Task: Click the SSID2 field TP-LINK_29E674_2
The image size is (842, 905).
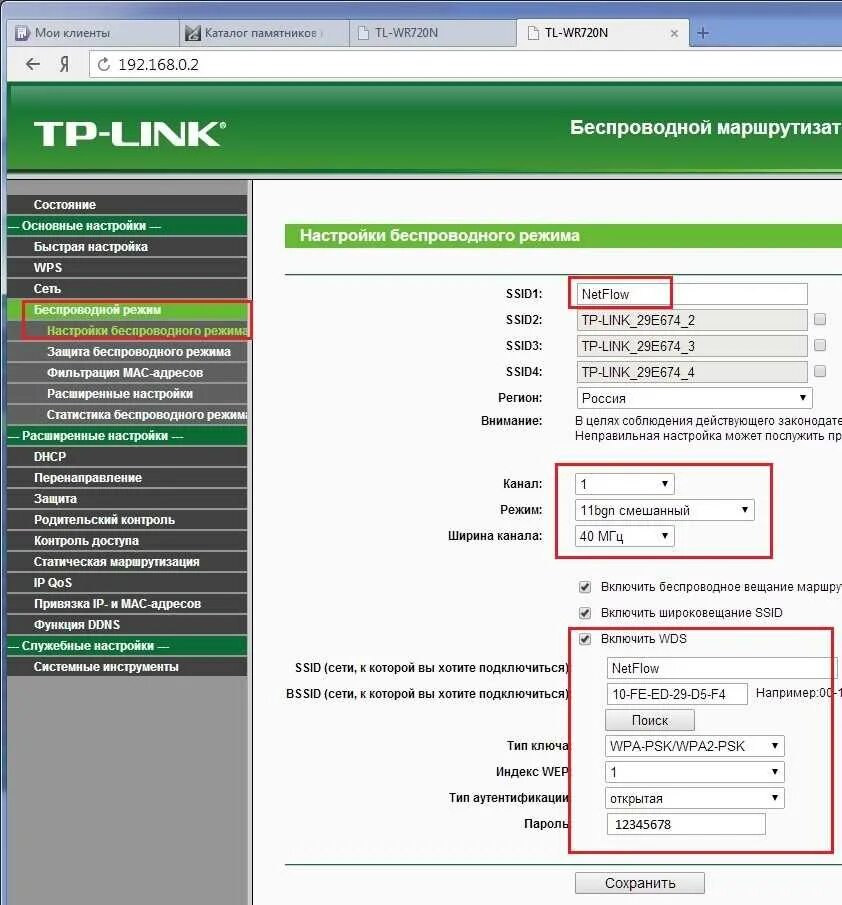Action: pos(691,320)
